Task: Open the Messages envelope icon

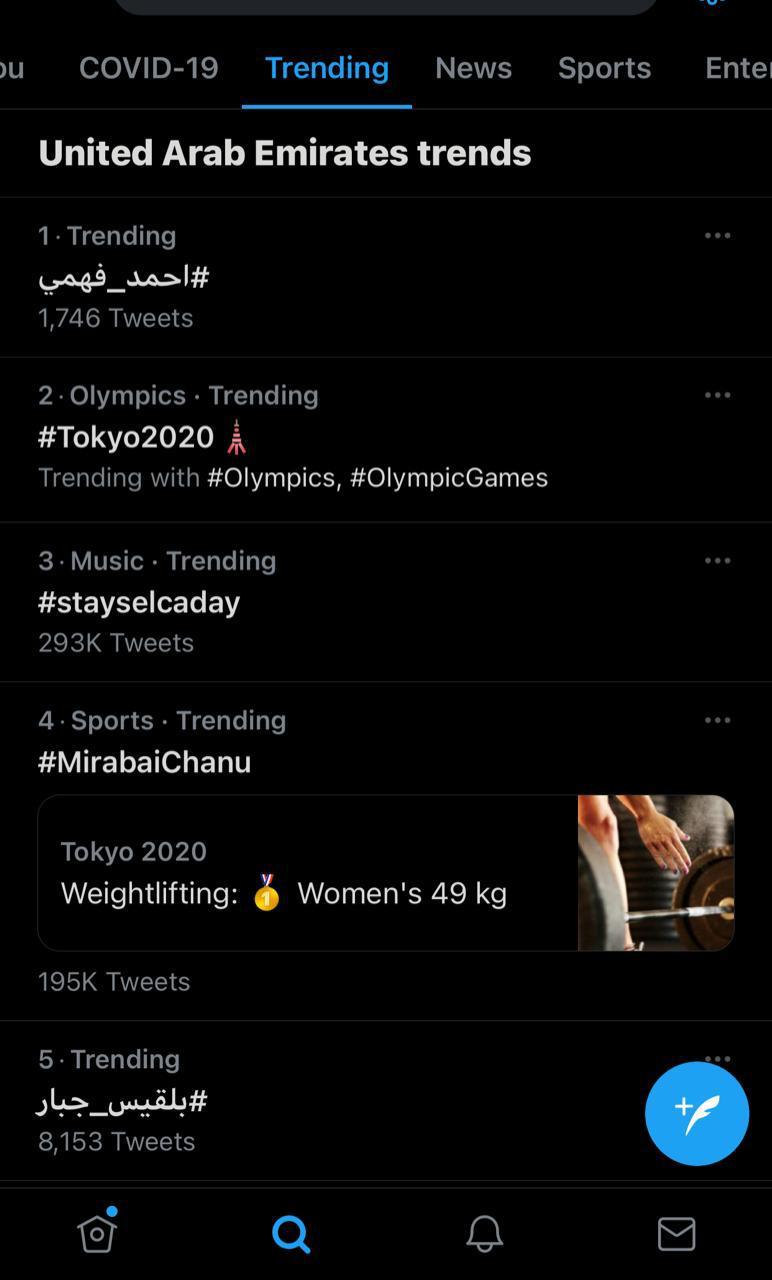Action: [x=676, y=1234]
